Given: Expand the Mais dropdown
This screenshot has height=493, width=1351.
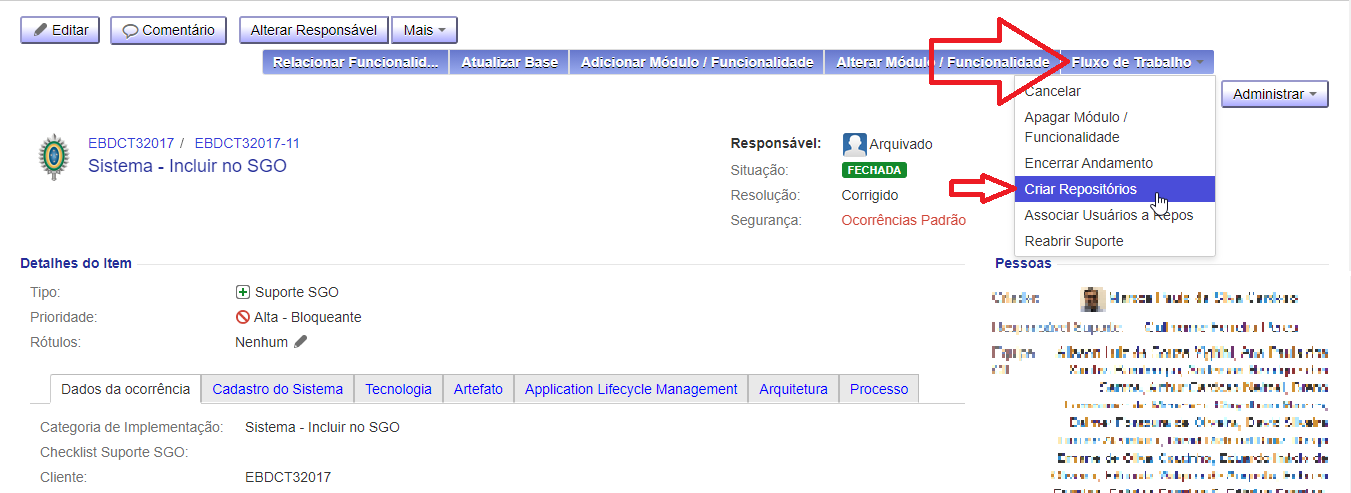Looking at the screenshot, I should click(x=424, y=30).
